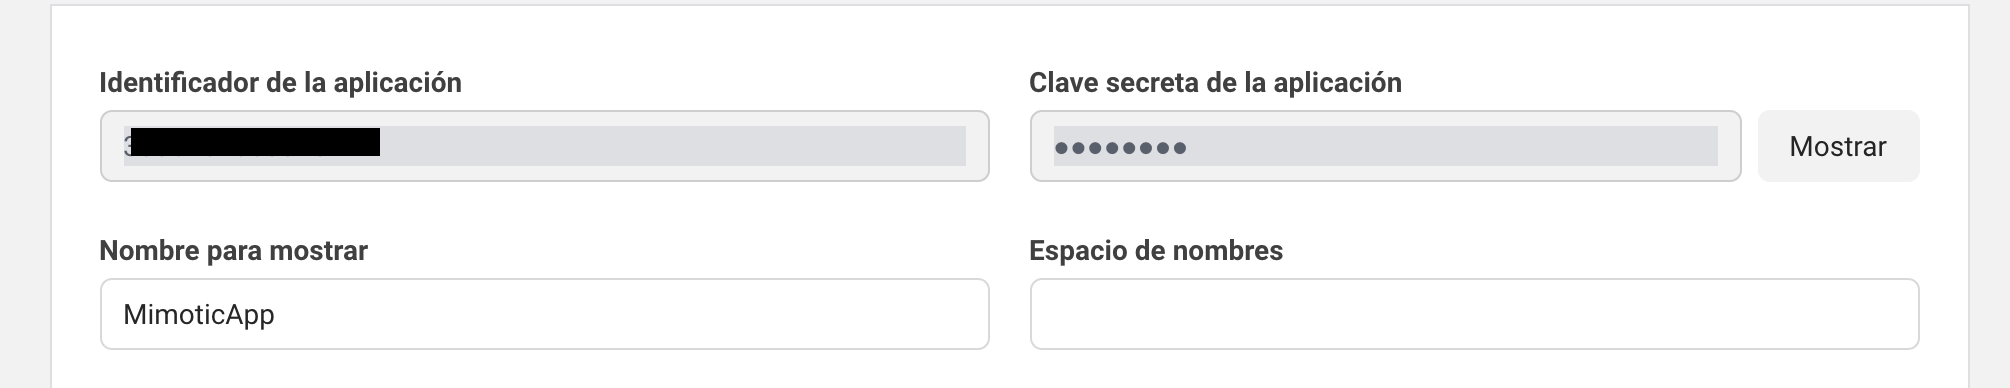This screenshot has height=388, width=2010.
Task: Click into the Nombre para mostrar field
Action: pos(545,314)
